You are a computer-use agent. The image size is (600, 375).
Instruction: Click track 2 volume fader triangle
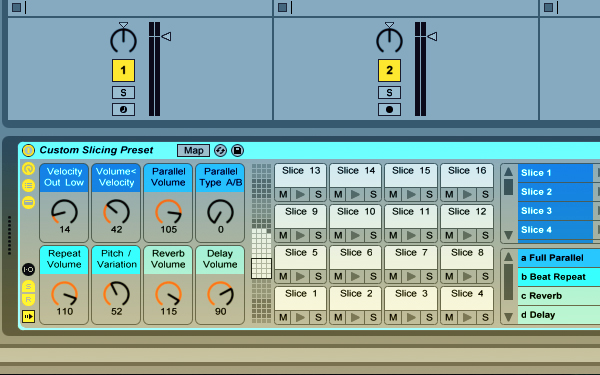[432, 36]
